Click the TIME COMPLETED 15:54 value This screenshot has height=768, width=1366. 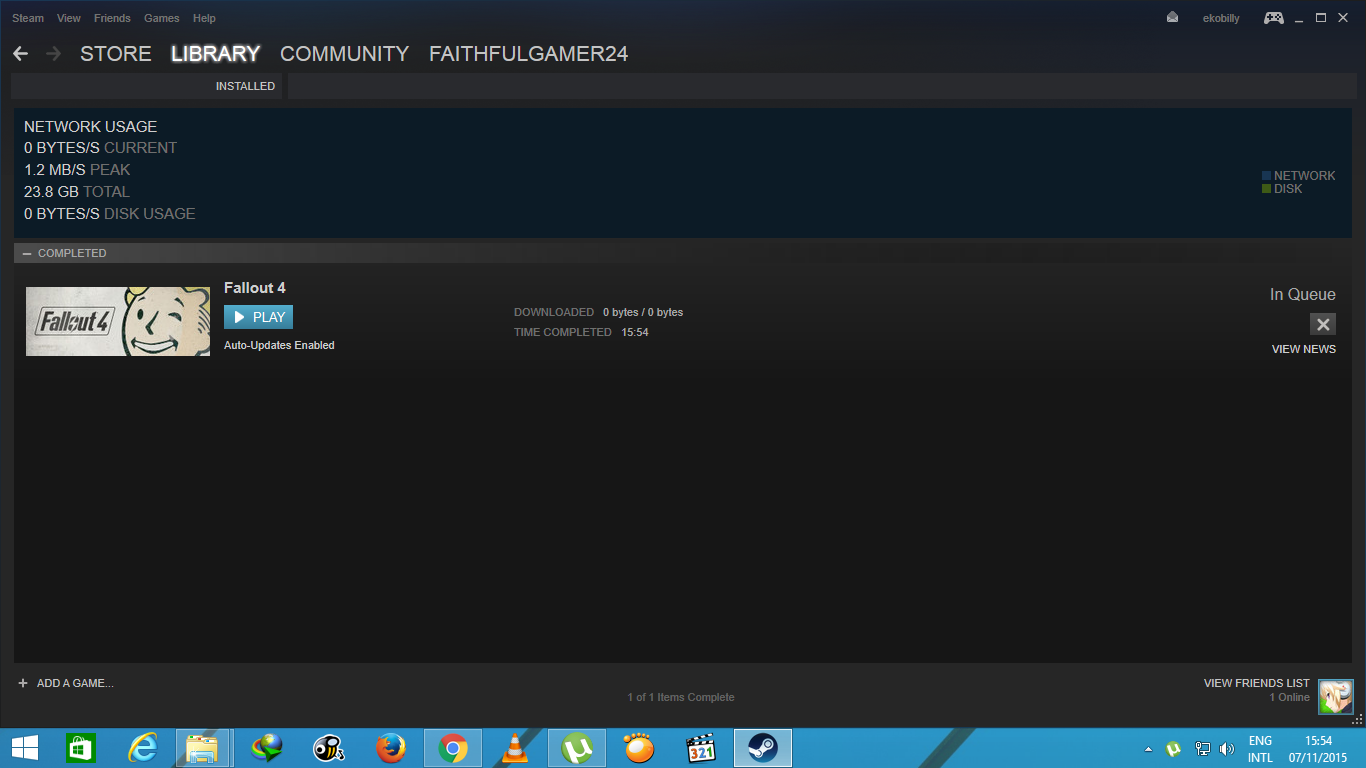pyautogui.click(x=635, y=332)
